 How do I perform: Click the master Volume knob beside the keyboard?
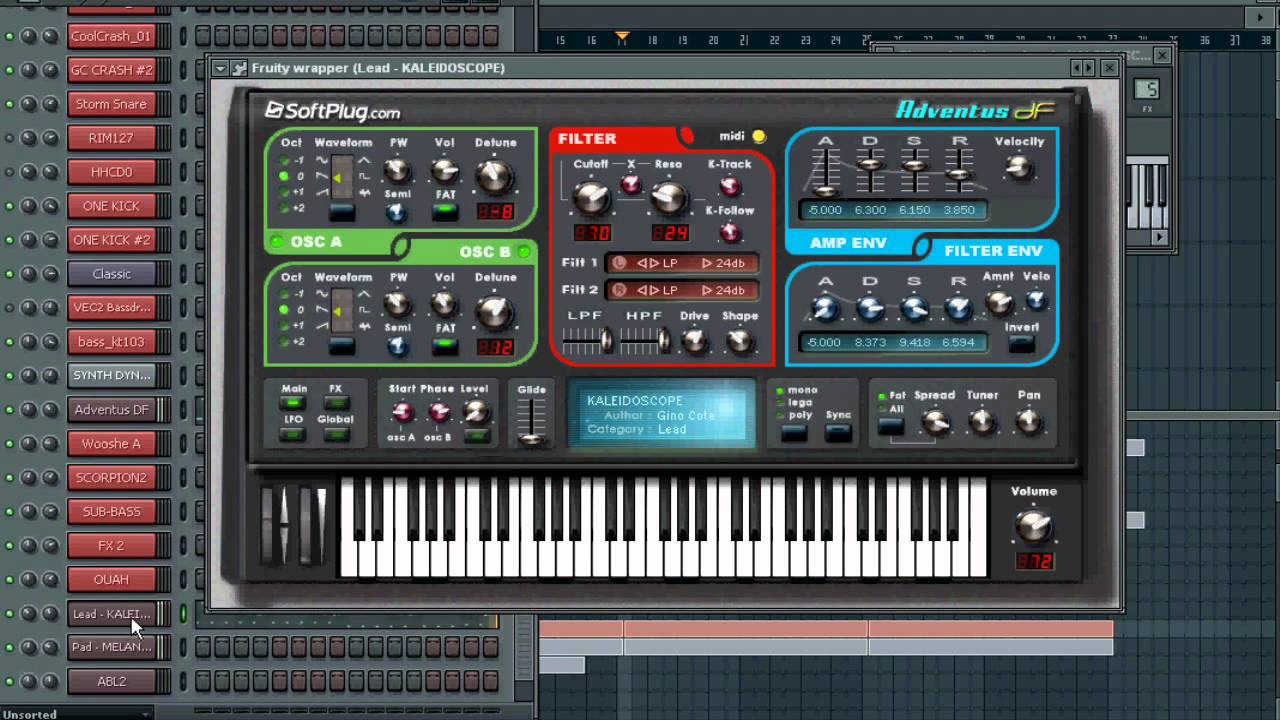(1034, 525)
